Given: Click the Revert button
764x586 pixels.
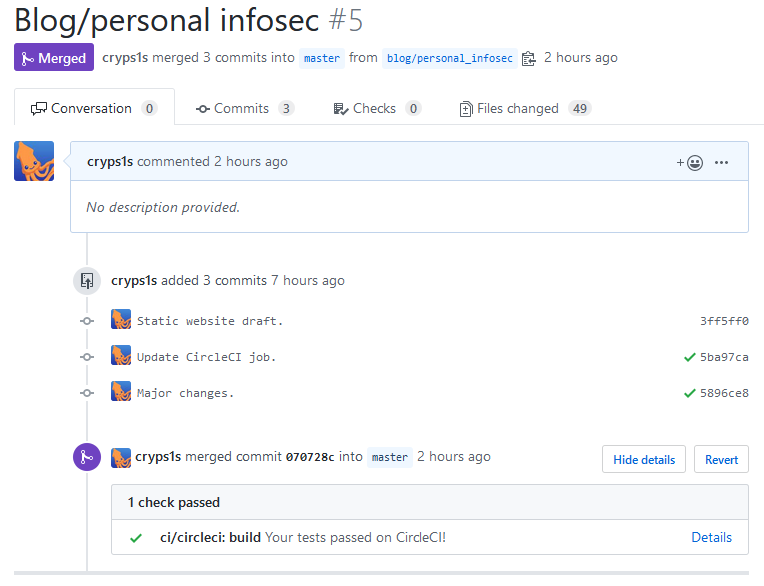Looking at the screenshot, I should [721, 459].
